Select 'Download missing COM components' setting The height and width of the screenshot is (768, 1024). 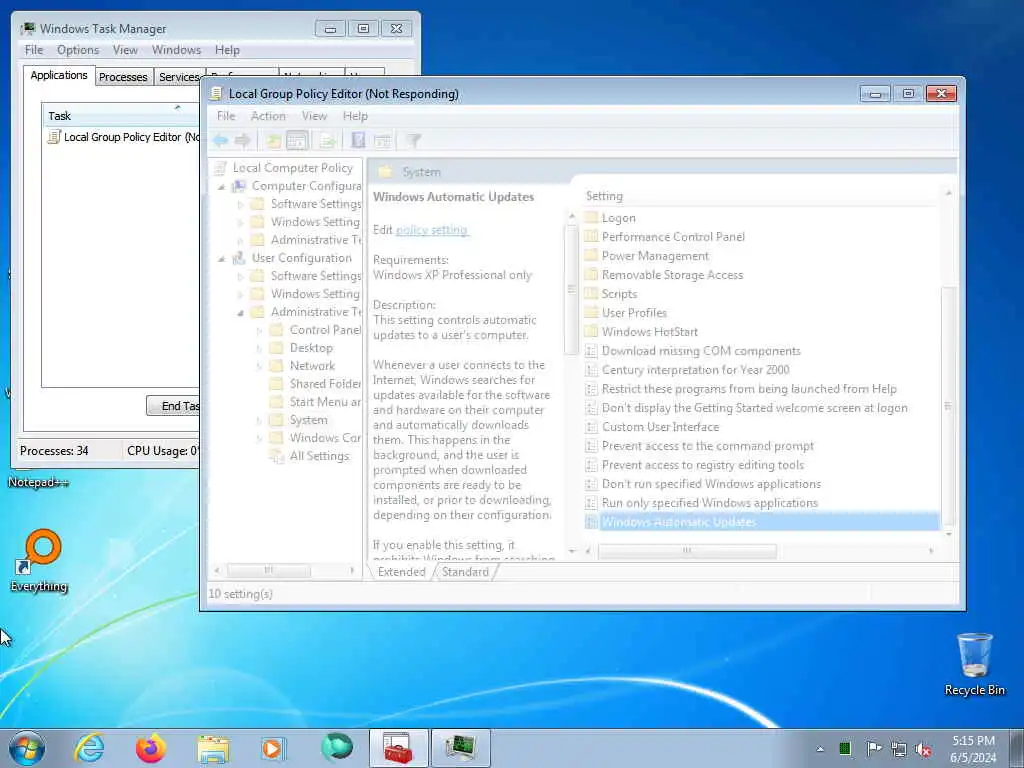(x=701, y=351)
